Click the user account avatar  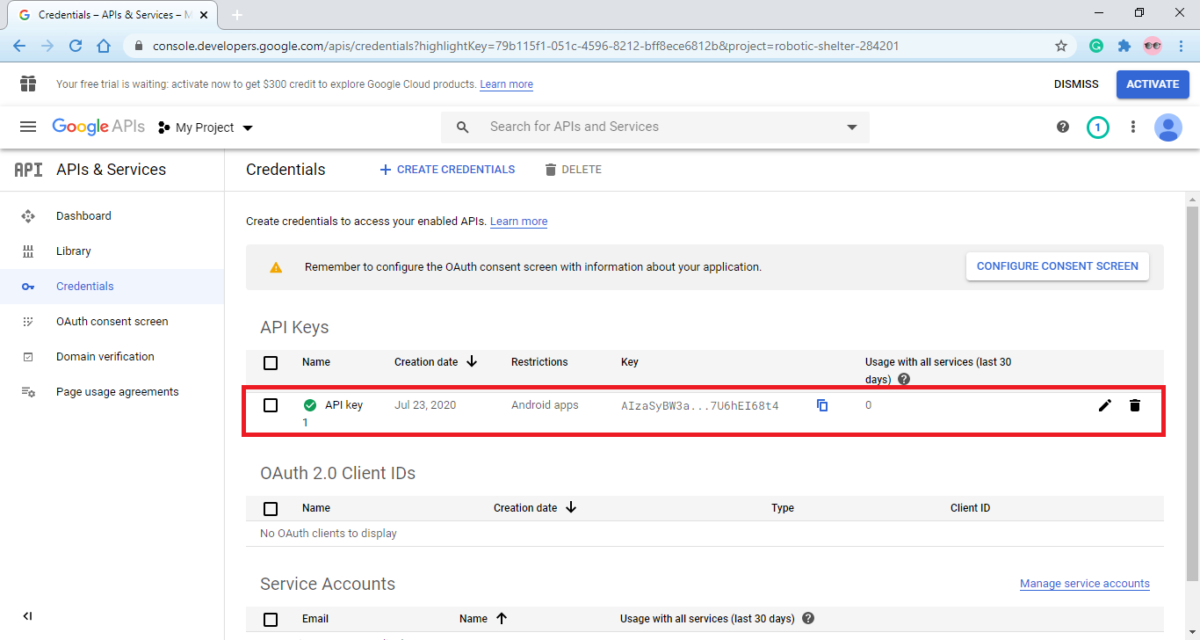coord(1167,127)
